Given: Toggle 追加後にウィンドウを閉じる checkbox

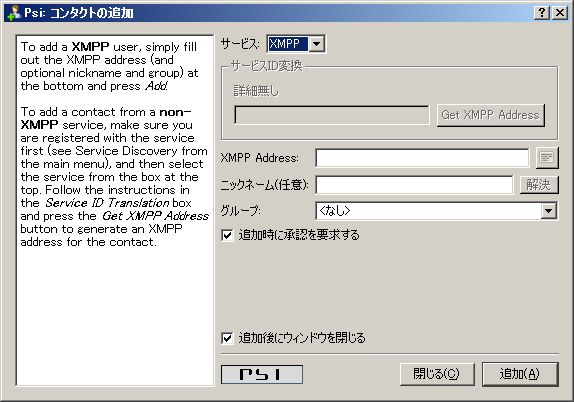Looking at the screenshot, I should (x=227, y=338).
